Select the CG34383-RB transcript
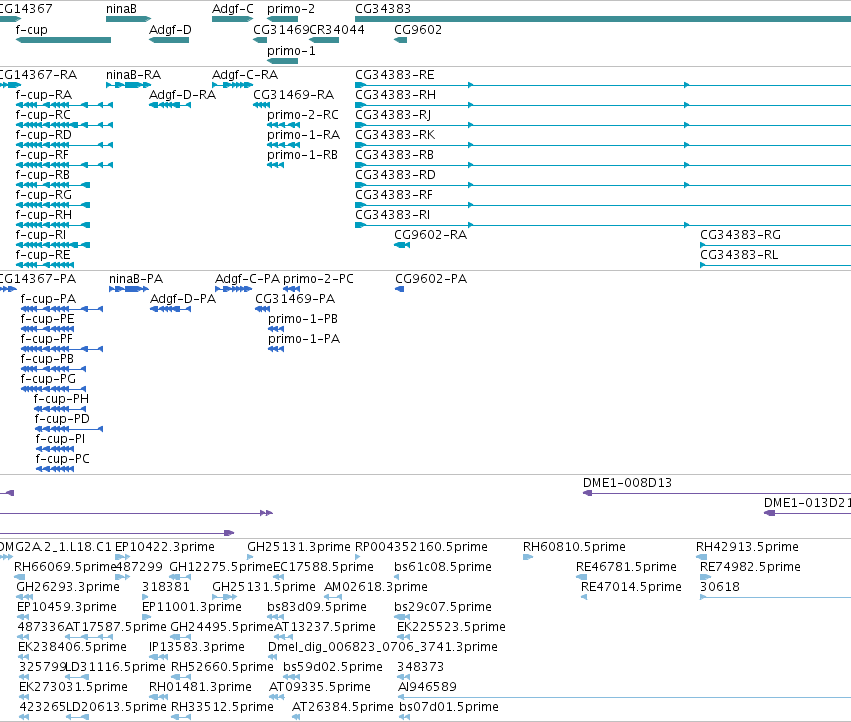The image size is (851, 722). pyautogui.click(x=603, y=165)
